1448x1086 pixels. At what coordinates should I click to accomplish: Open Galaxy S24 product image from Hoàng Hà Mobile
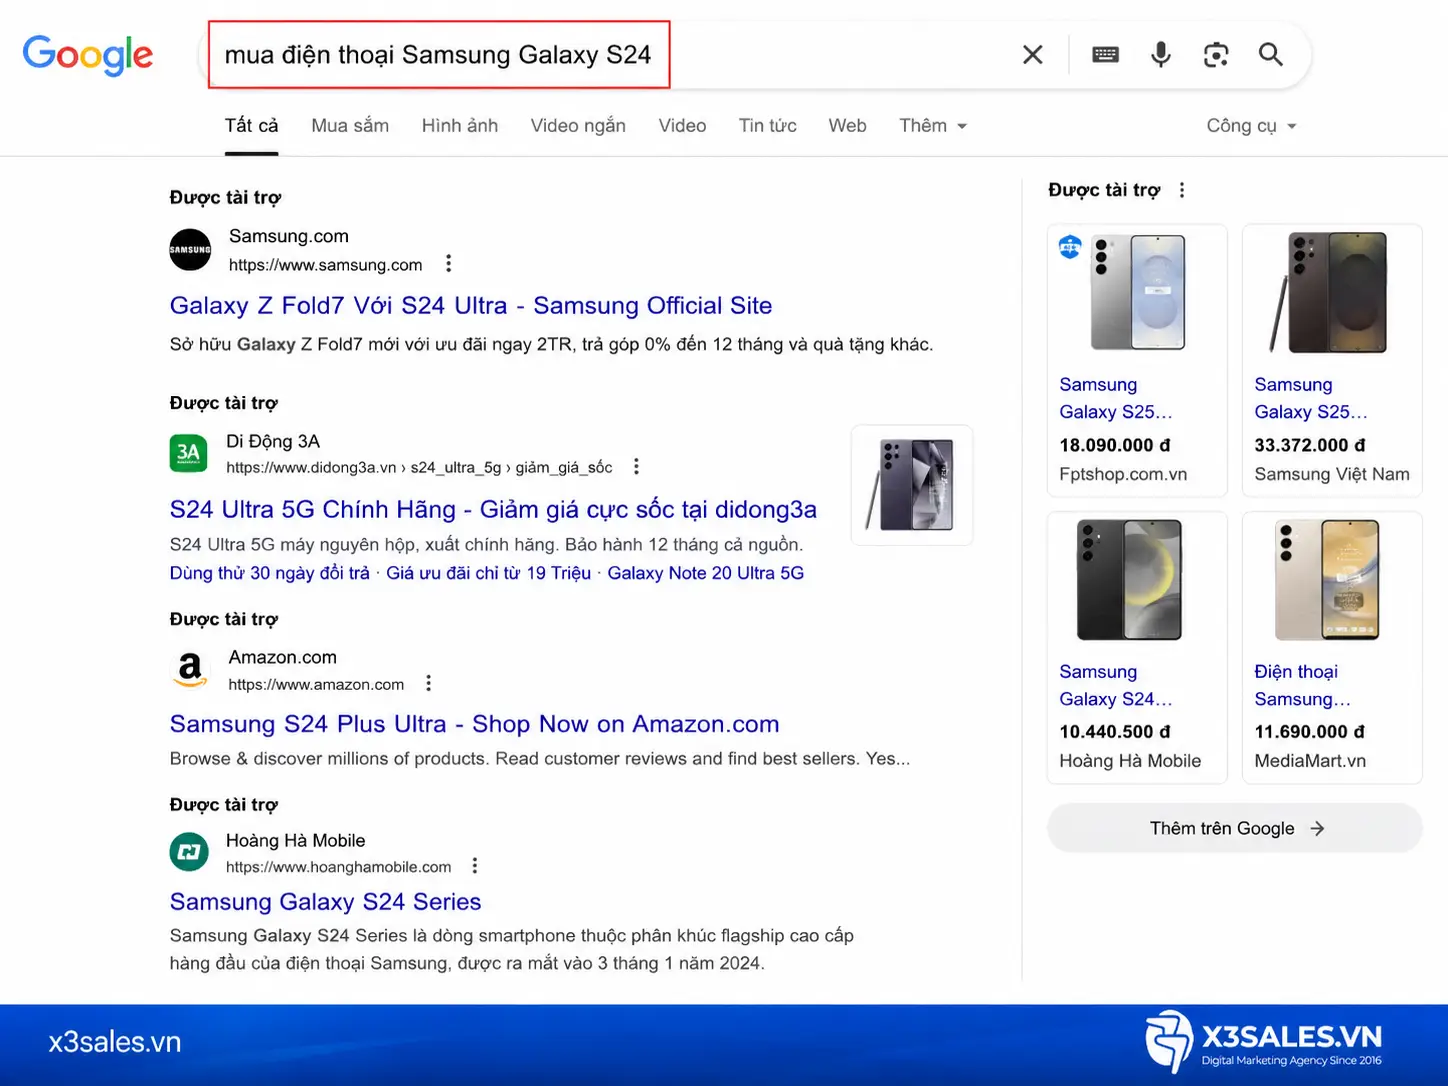click(1129, 580)
